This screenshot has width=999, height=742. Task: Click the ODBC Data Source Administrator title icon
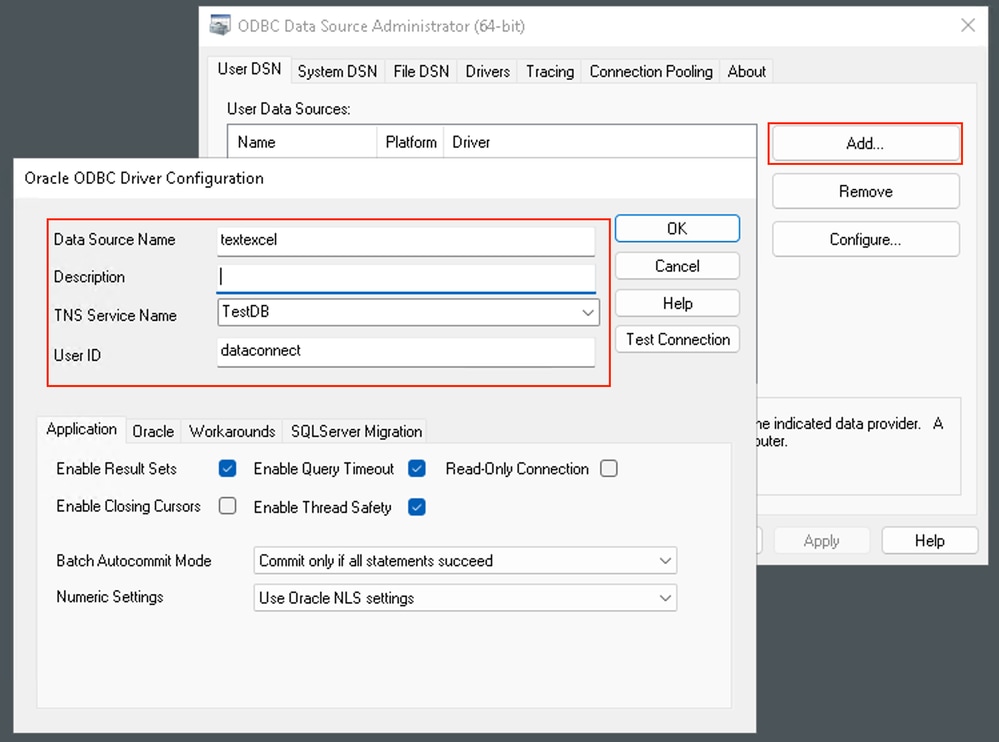(220, 25)
